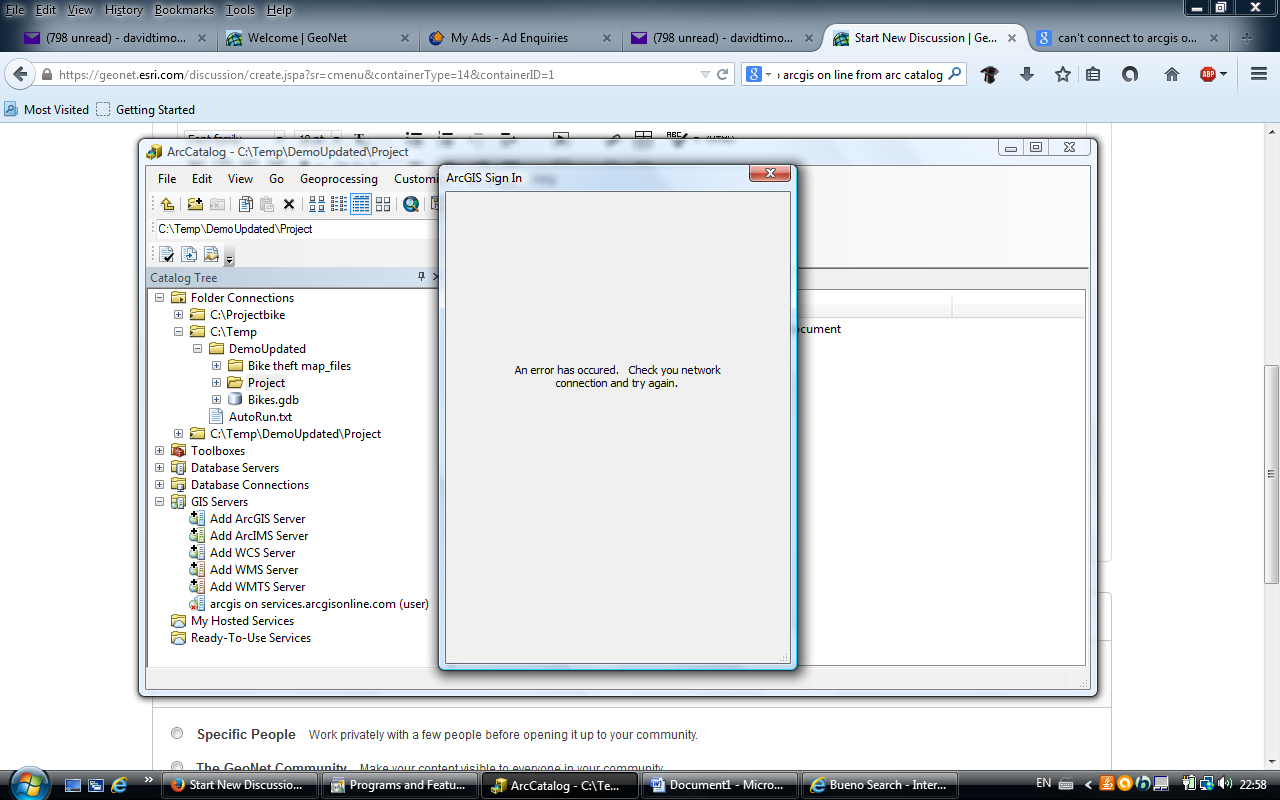This screenshot has height=800, width=1280.
Task: Open Document1 Microsoft Word taskbar button
Action: [721, 785]
